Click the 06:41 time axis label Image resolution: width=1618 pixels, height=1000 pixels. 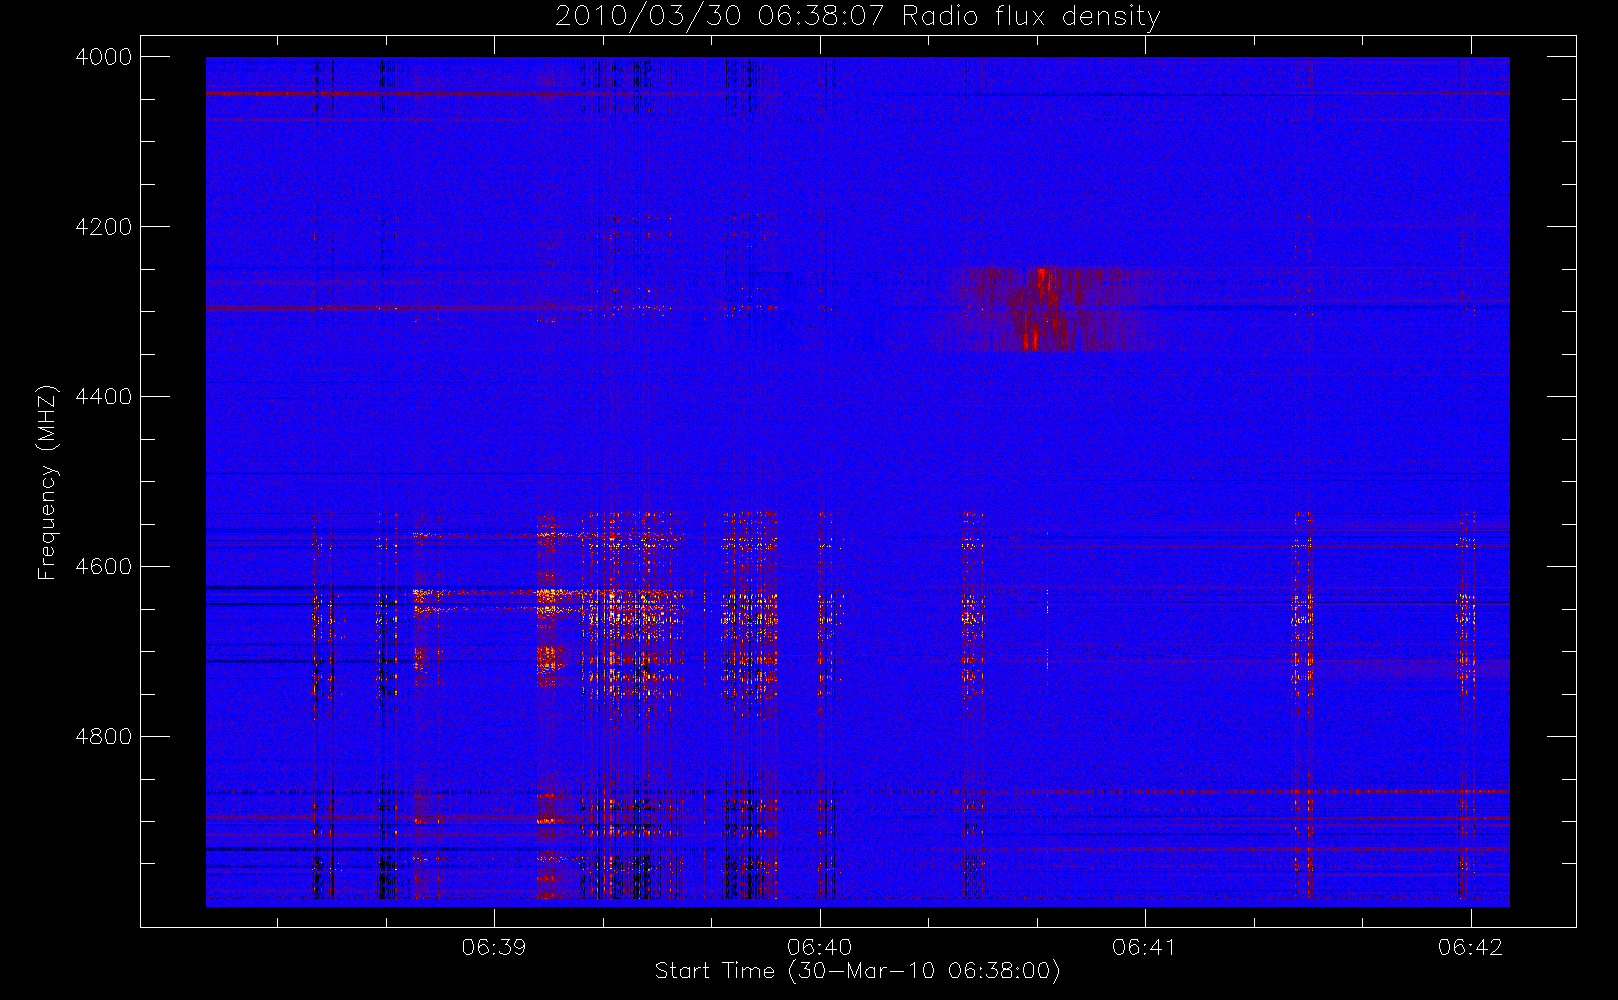pos(1145,947)
